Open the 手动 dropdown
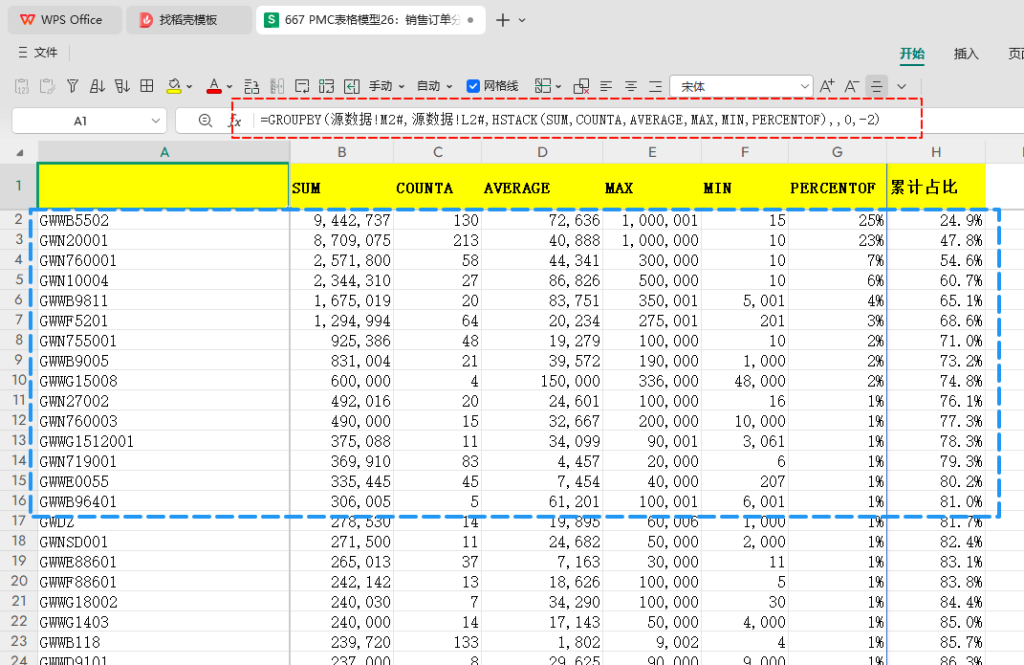 387,86
